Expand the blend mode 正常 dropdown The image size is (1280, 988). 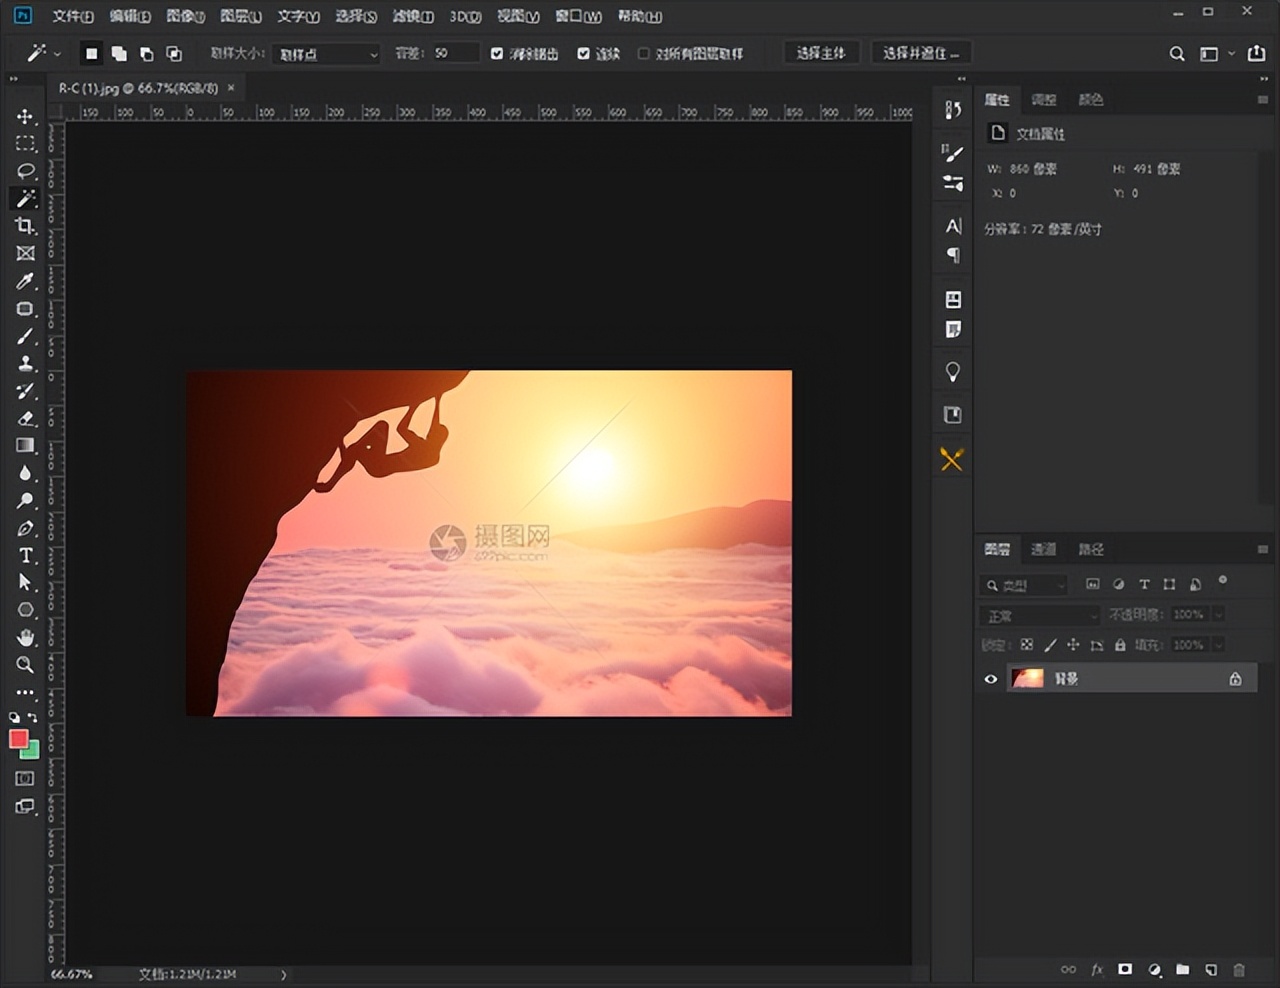click(1040, 615)
